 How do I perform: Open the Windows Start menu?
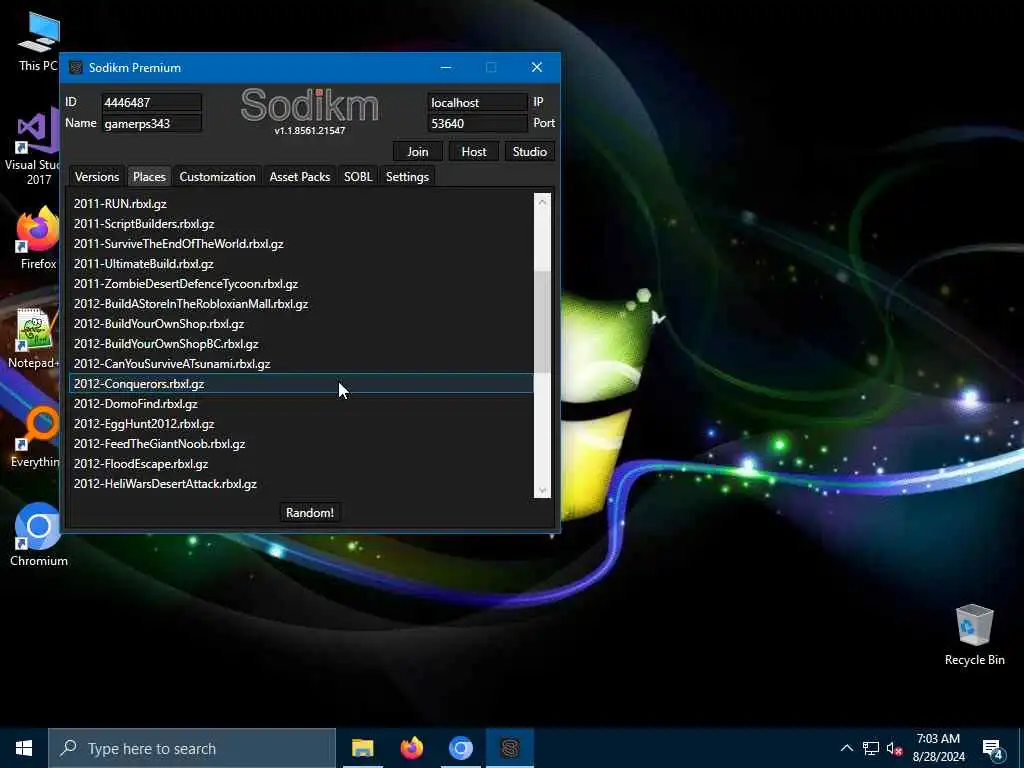[24, 748]
